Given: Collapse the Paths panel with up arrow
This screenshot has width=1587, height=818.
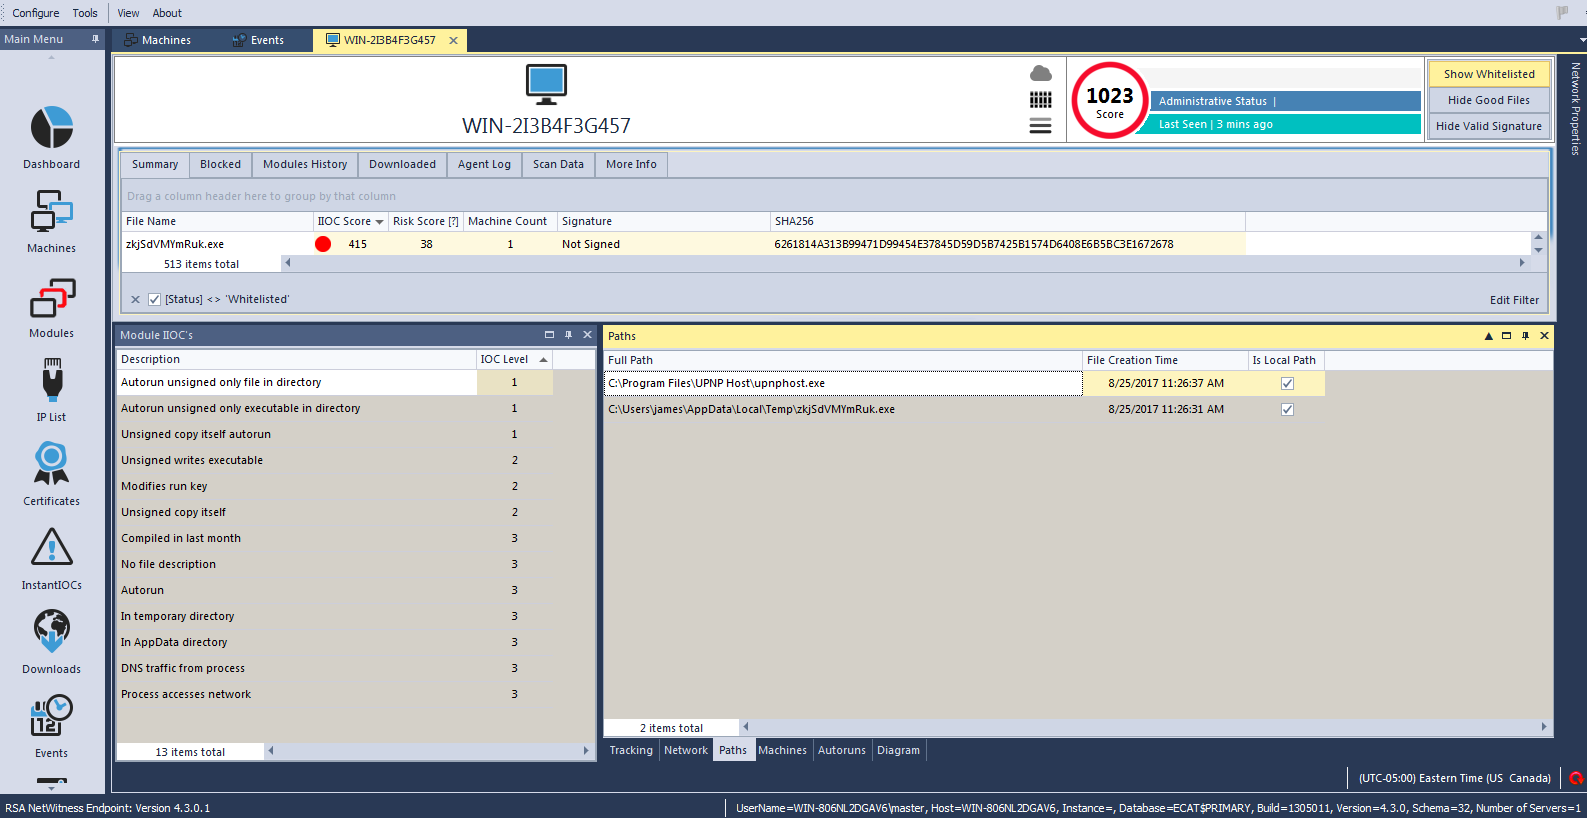Looking at the screenshot, I should [1488, 336].
